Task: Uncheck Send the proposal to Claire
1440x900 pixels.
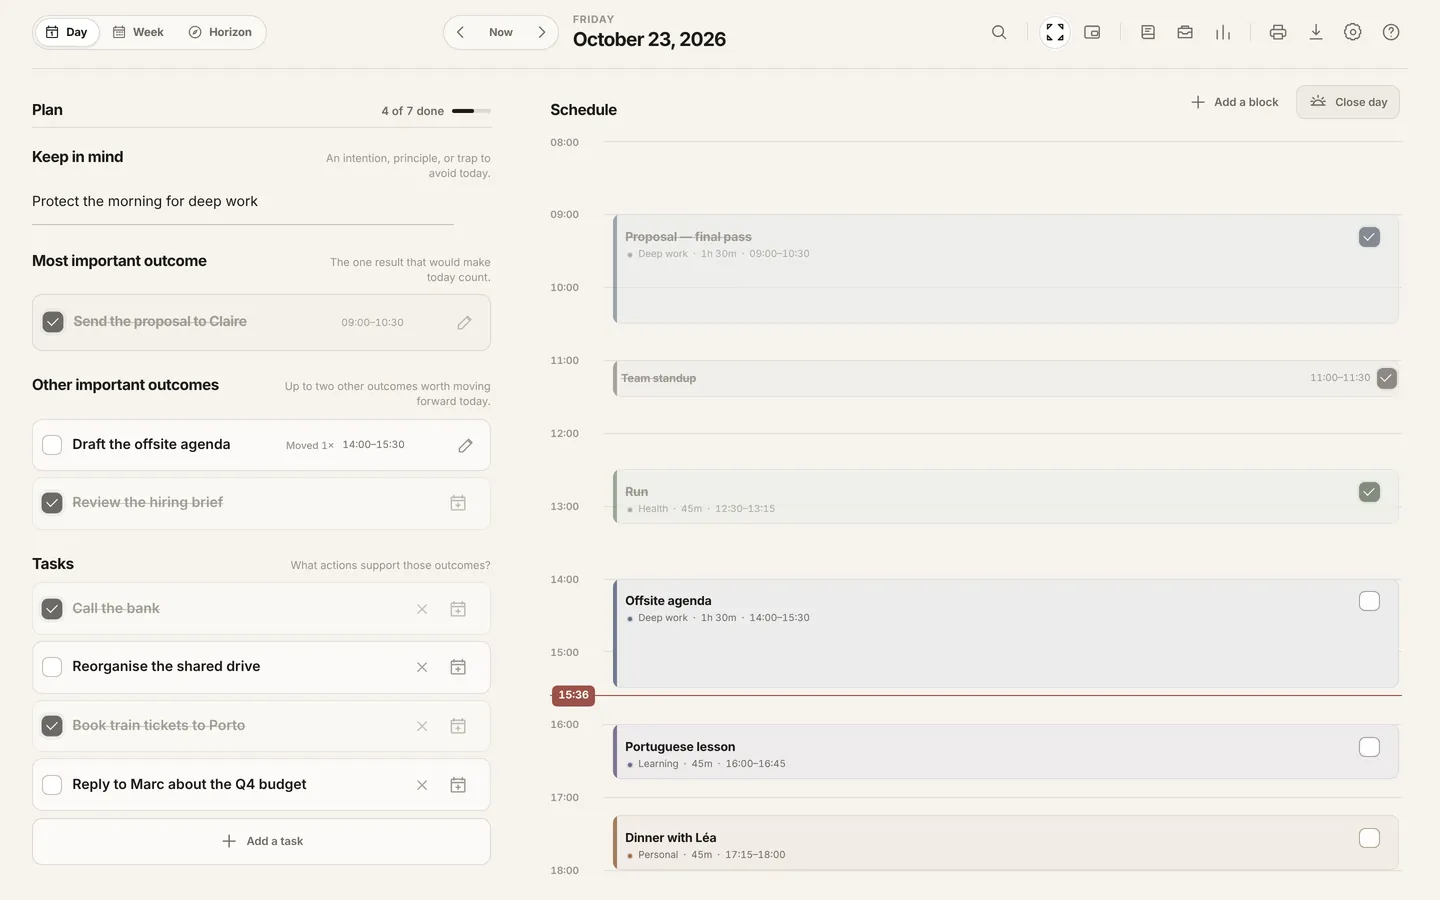Action: 53,322
